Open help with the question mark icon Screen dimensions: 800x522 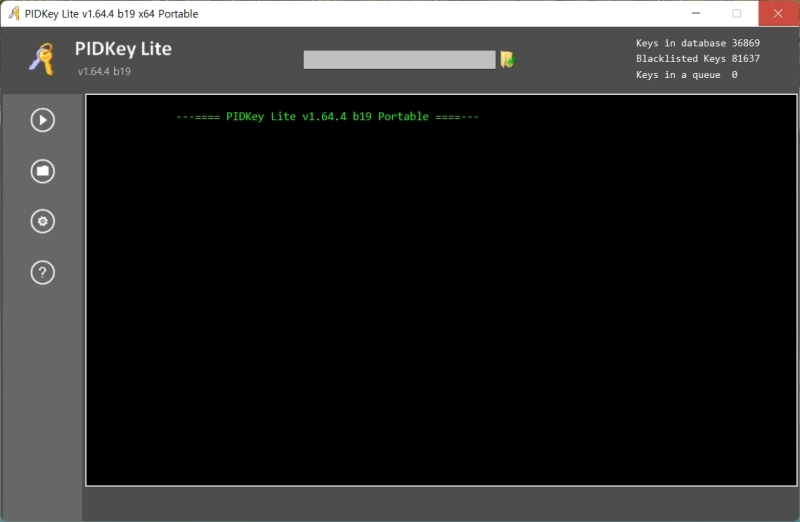click(42, 272)
